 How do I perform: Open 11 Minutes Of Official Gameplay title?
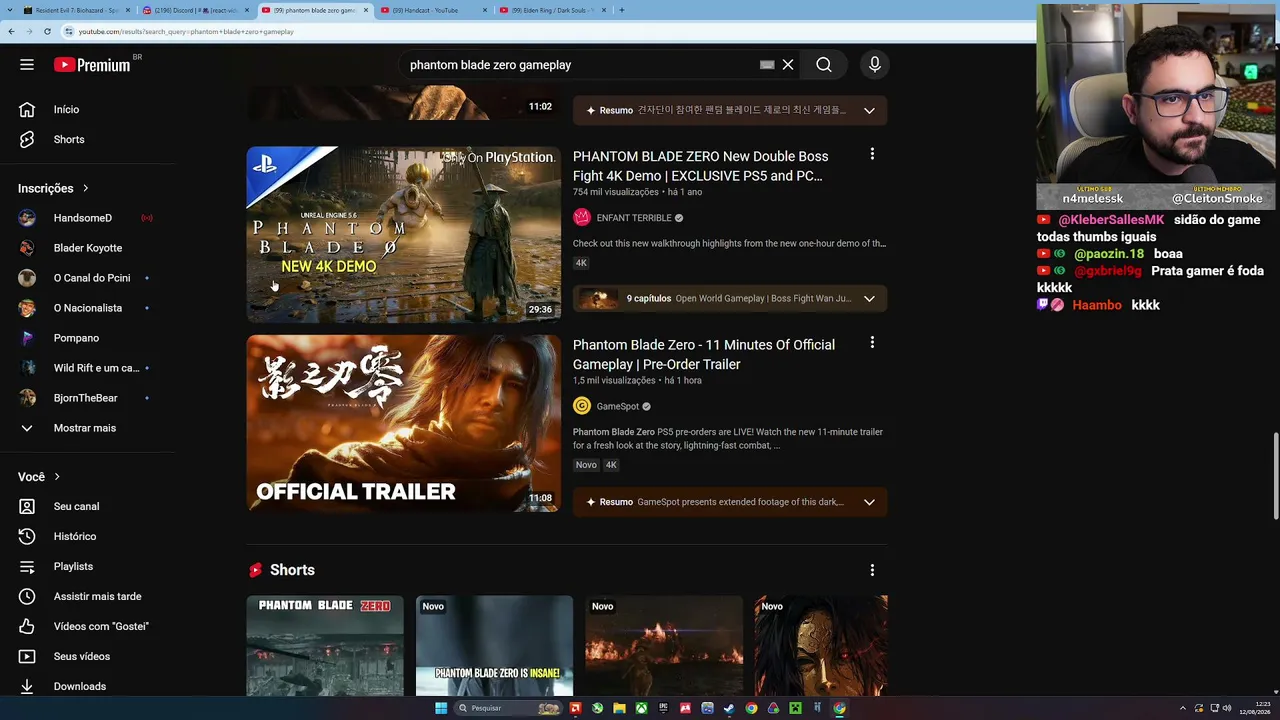[704, 355]
